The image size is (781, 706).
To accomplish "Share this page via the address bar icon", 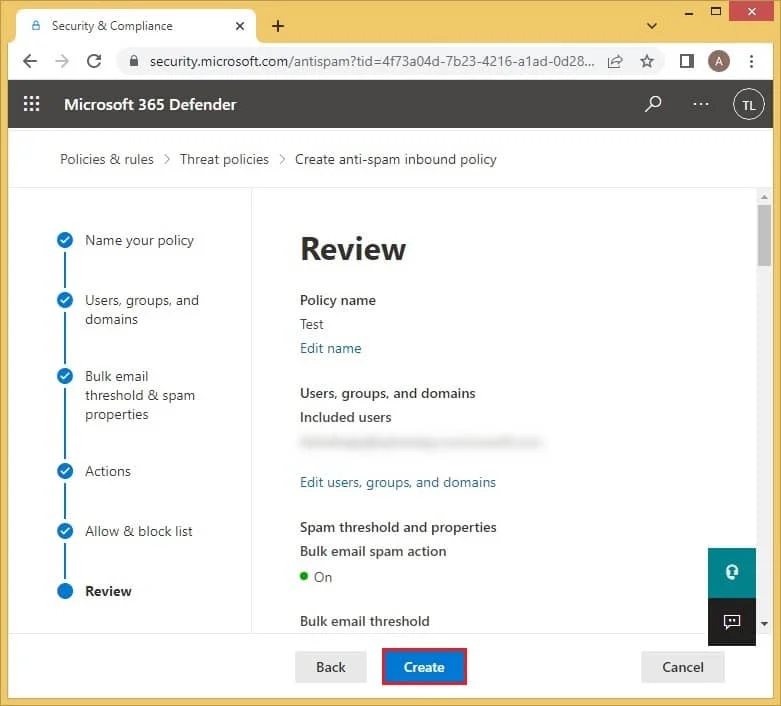I will [x=615, y=61].
